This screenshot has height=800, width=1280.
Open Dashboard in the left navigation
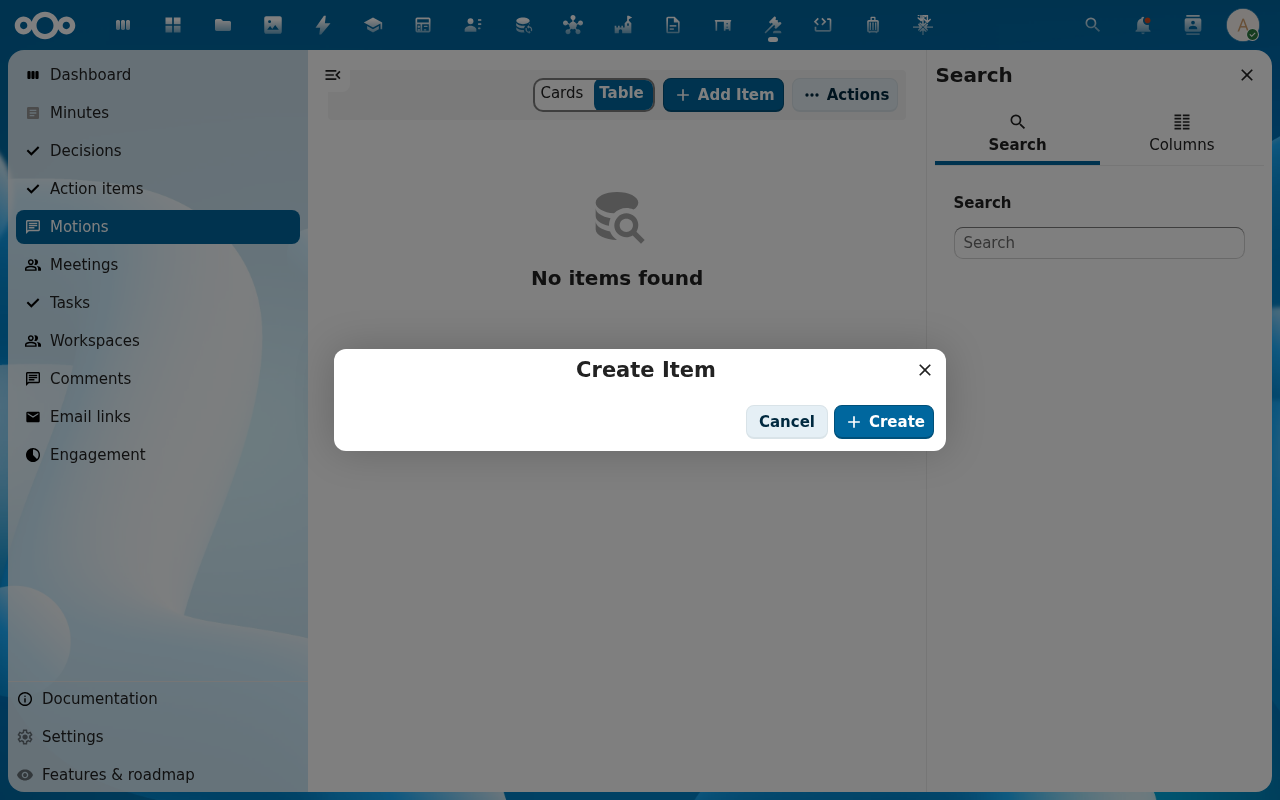coord(158,75)
